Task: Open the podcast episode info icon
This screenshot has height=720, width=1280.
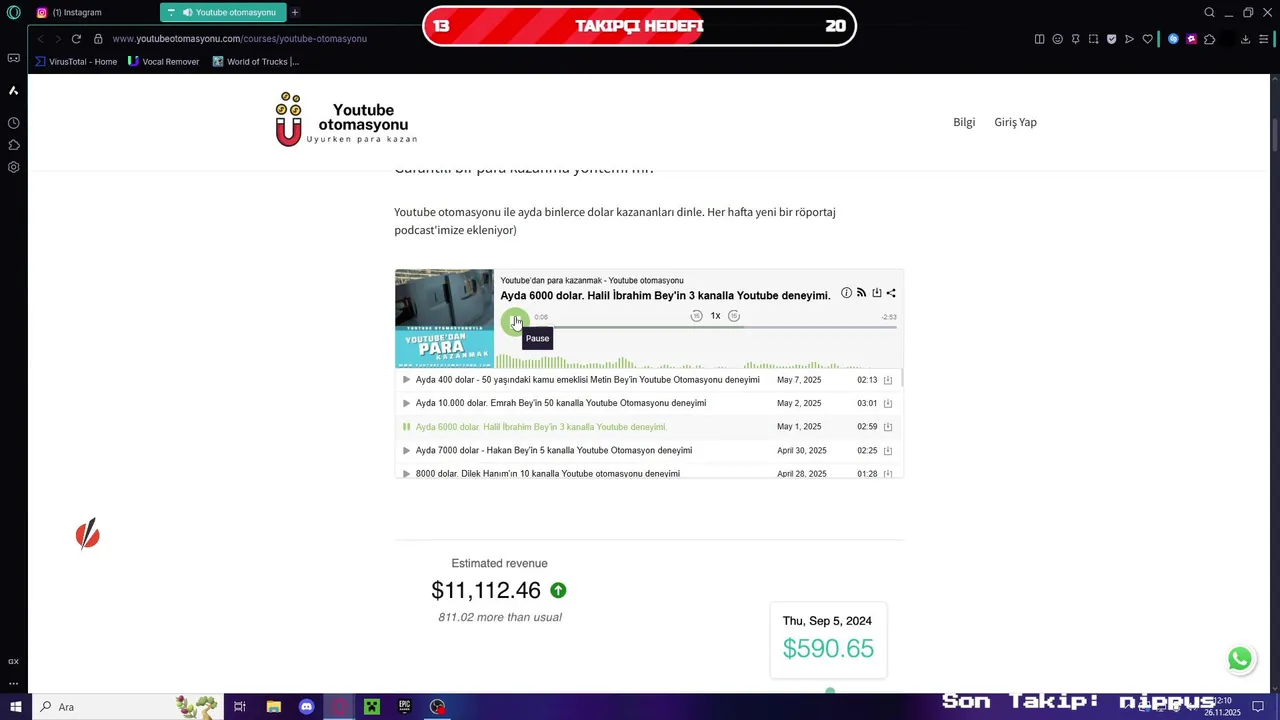Action: (x=846, y=293)
